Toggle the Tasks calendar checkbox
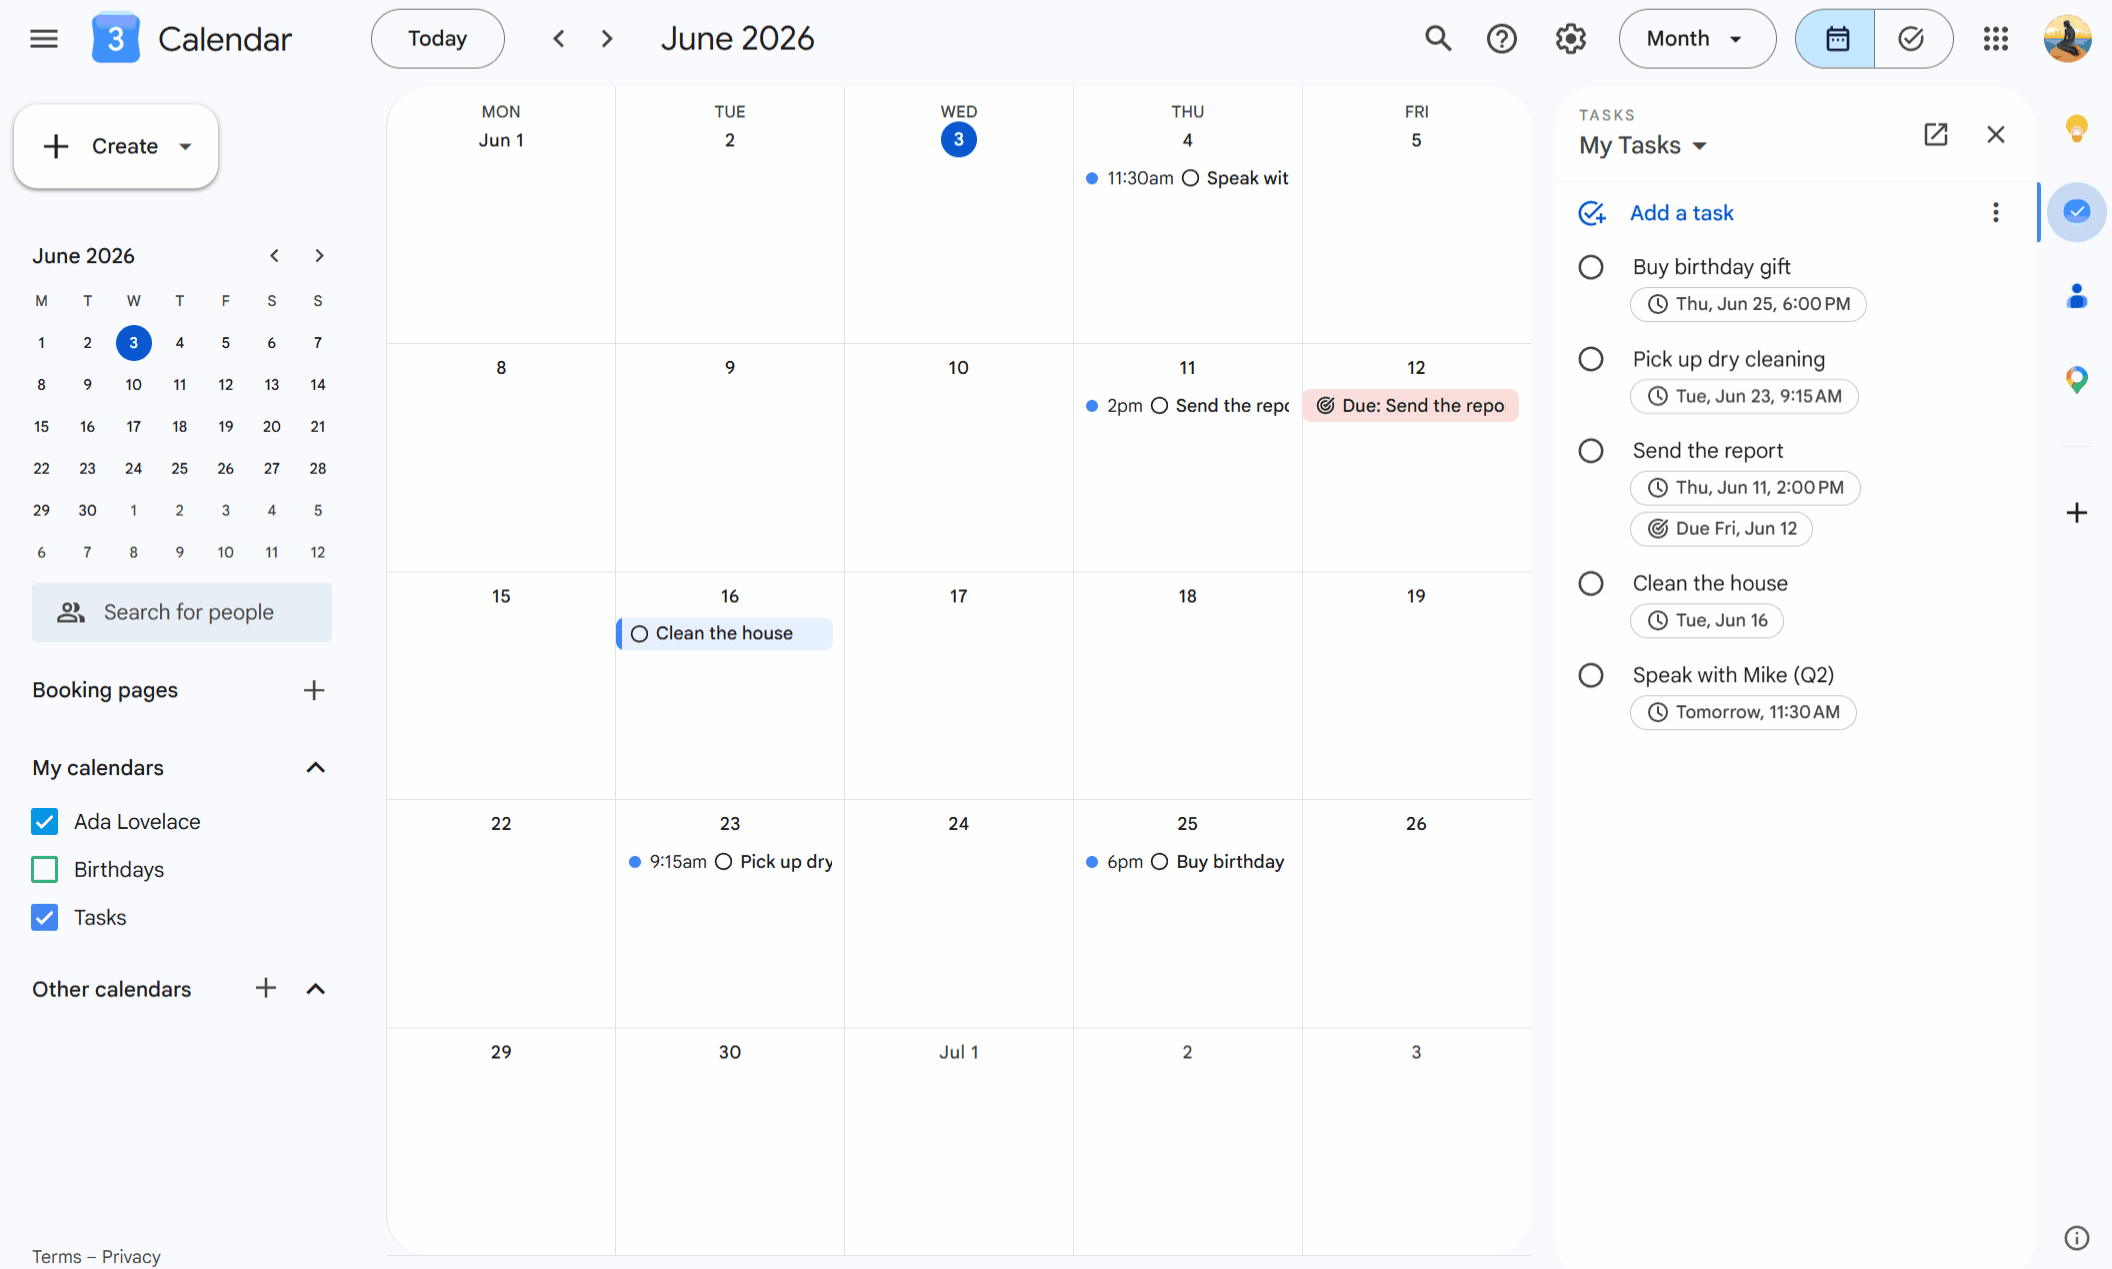Image resolution: width=2112 pixels, height=1269 pixels. [45, 917]
